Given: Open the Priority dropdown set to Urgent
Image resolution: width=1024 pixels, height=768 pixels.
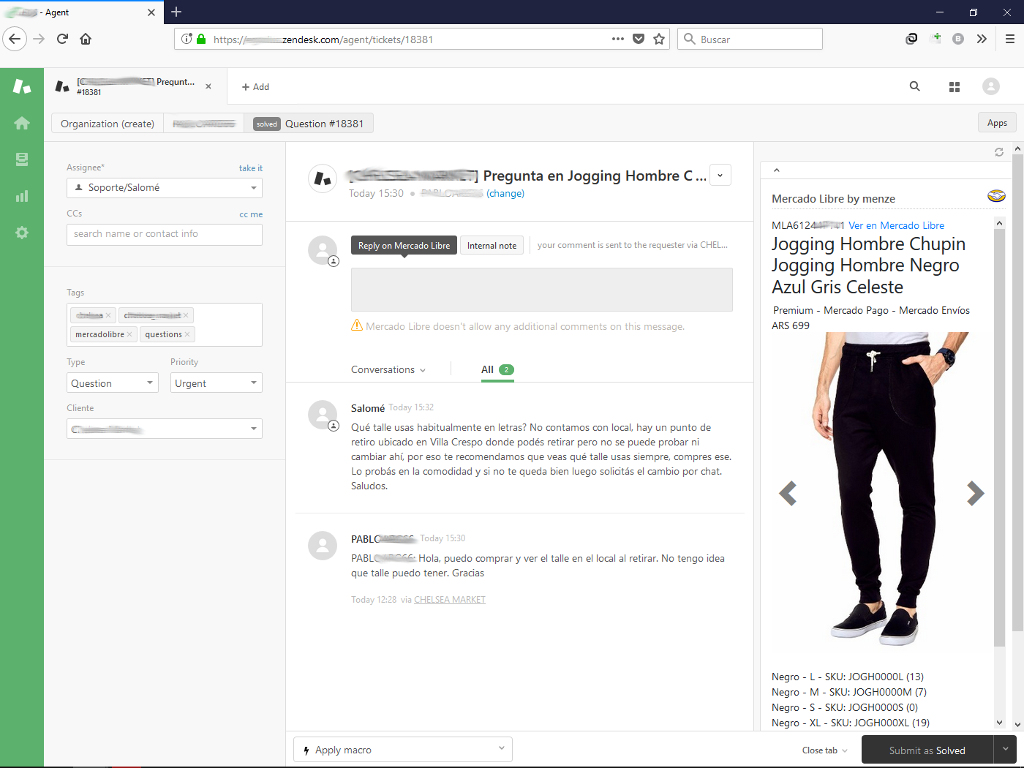Looking at the screenshot, I should (215, 383).
